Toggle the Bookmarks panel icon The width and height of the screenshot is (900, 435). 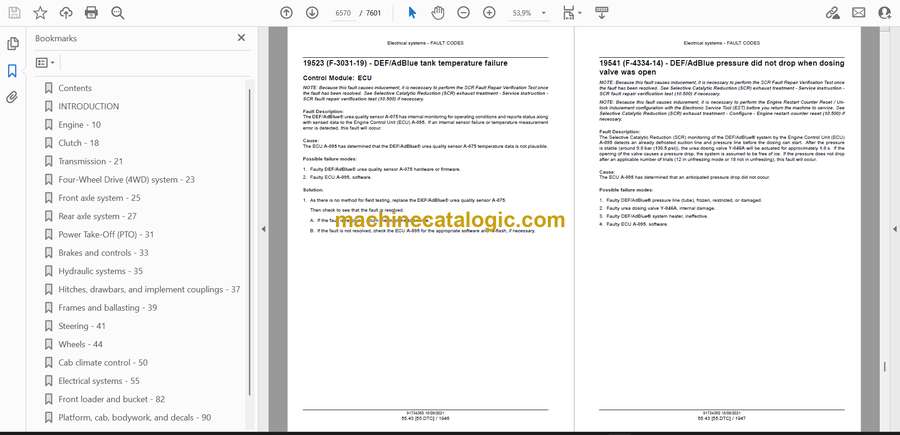coord(12,71)
